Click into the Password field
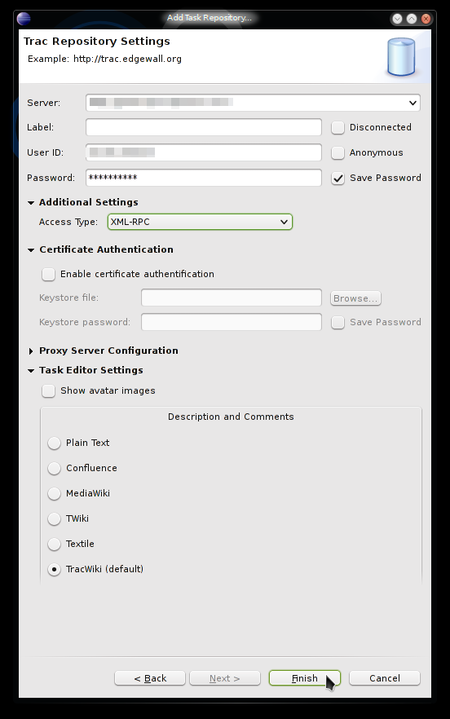Screen dimensions: 450x719 (x=203, y=177)
